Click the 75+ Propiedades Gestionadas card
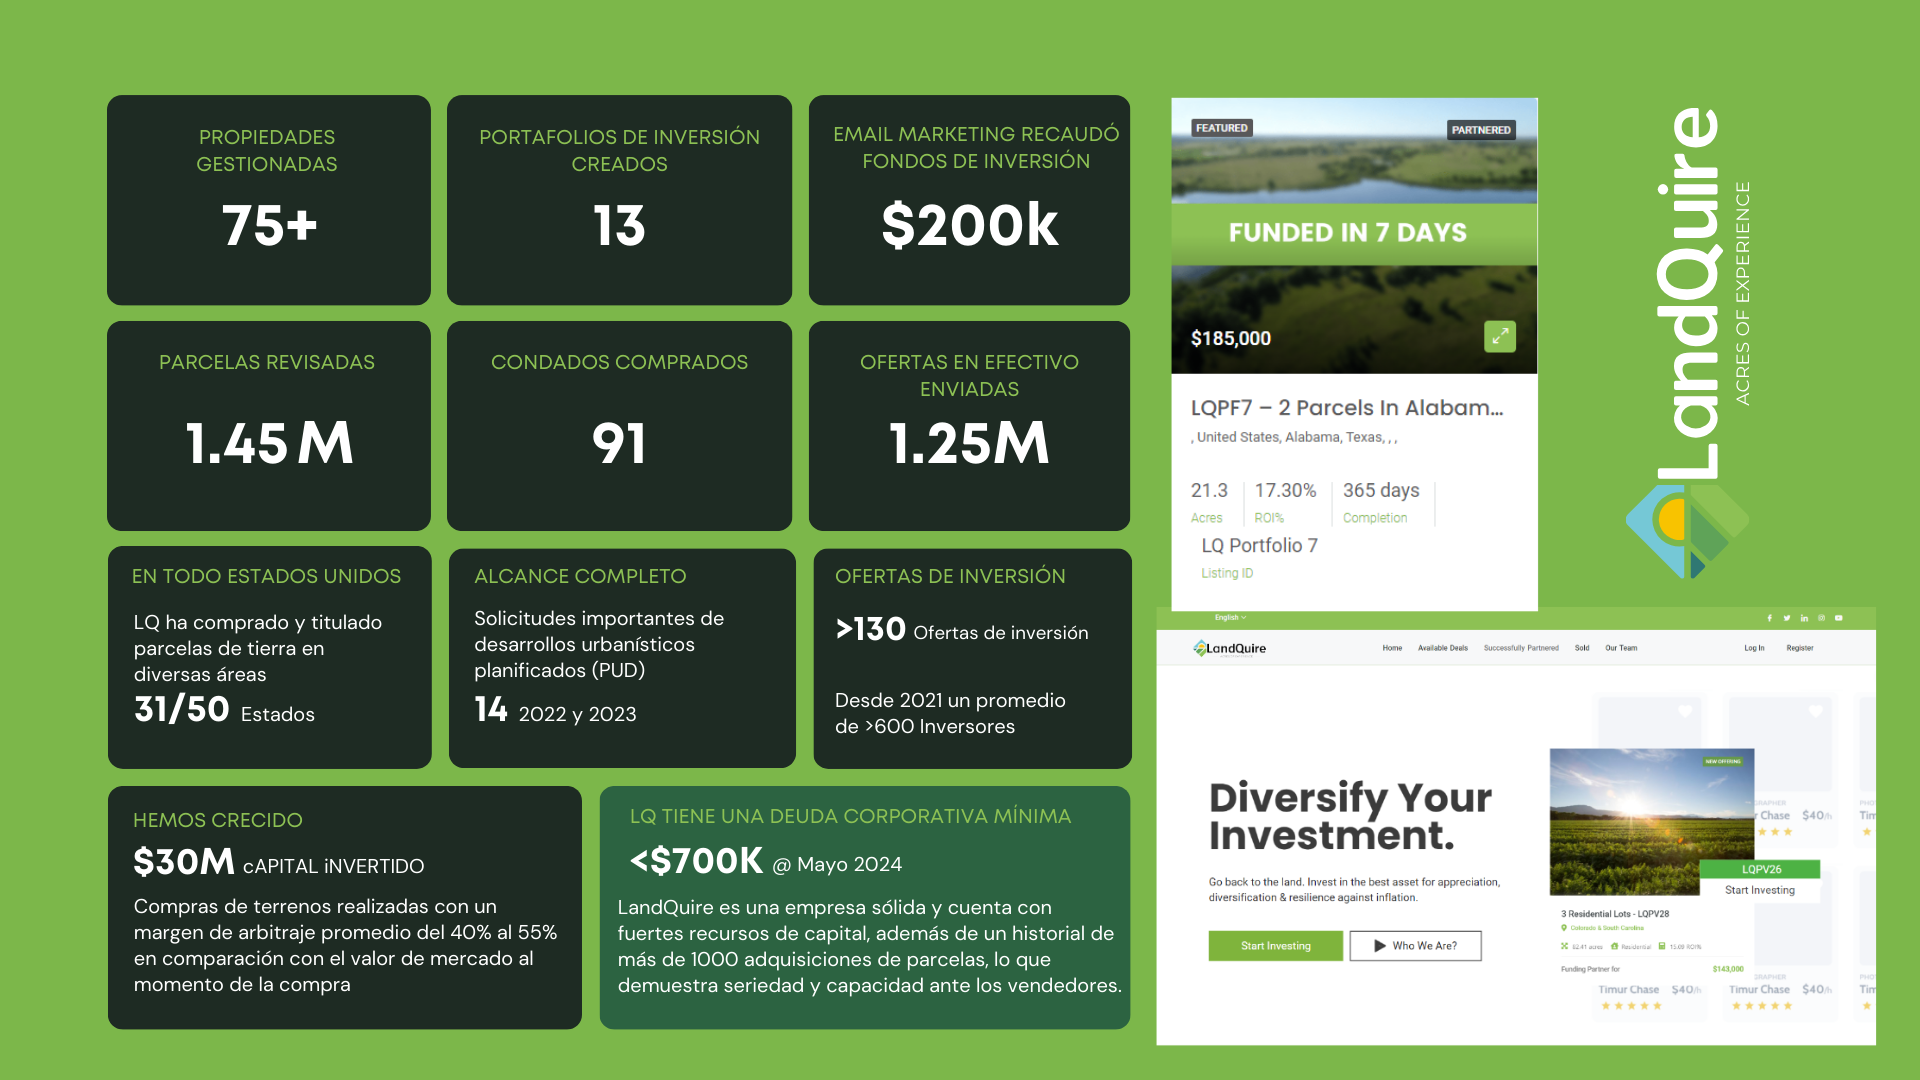 click(269, 200)
